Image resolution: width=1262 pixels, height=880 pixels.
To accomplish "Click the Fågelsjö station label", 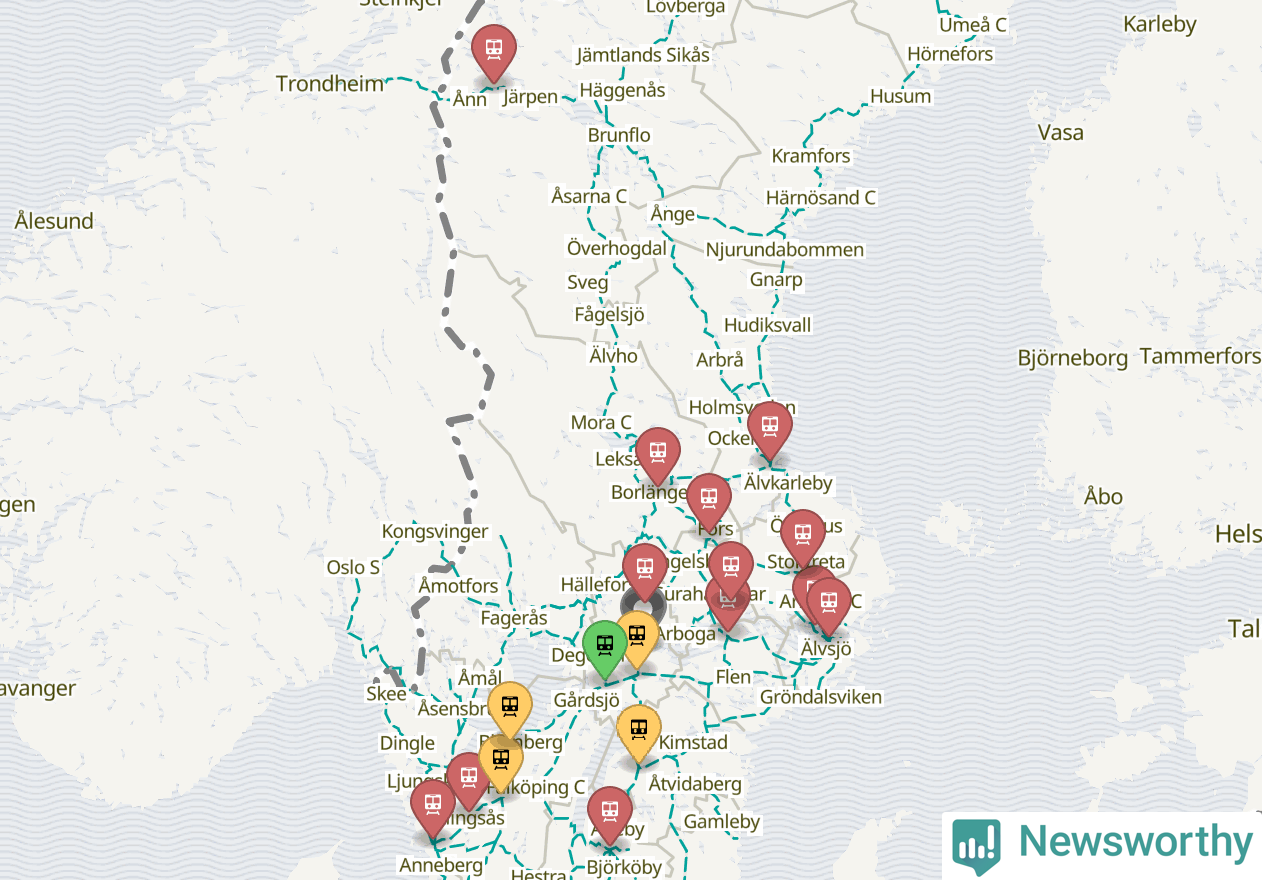I will (609, 314).
